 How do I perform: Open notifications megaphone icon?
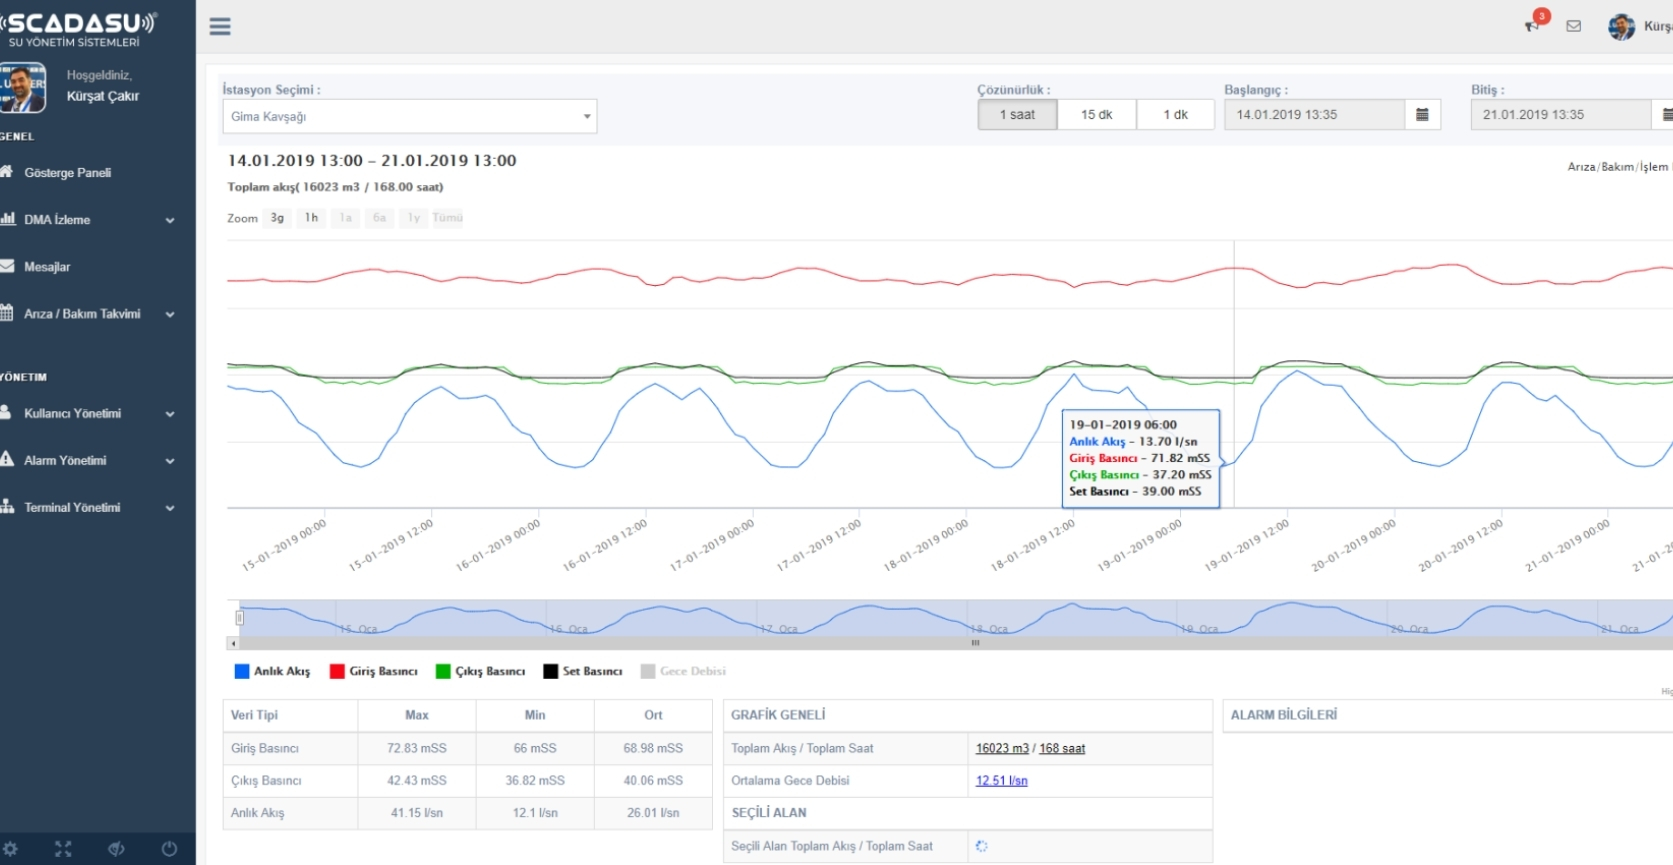tap(1532, 26)
